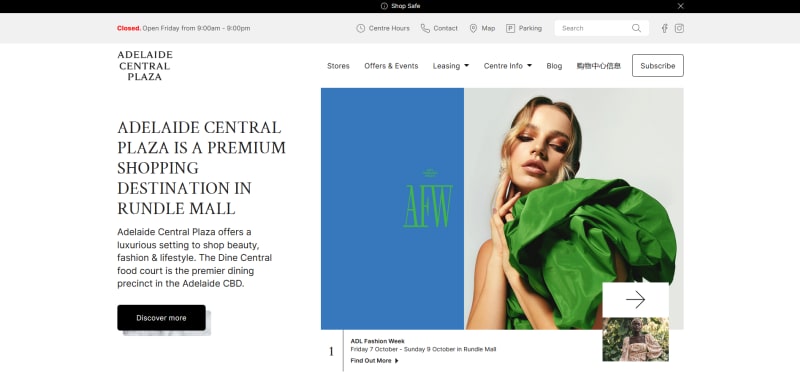Open the Facebook page icon

point(664,29)
